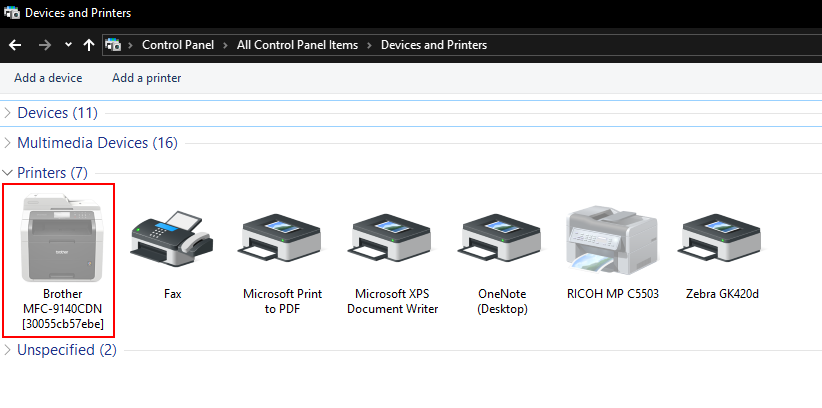Click Add a printer

[x=146, y=78]
